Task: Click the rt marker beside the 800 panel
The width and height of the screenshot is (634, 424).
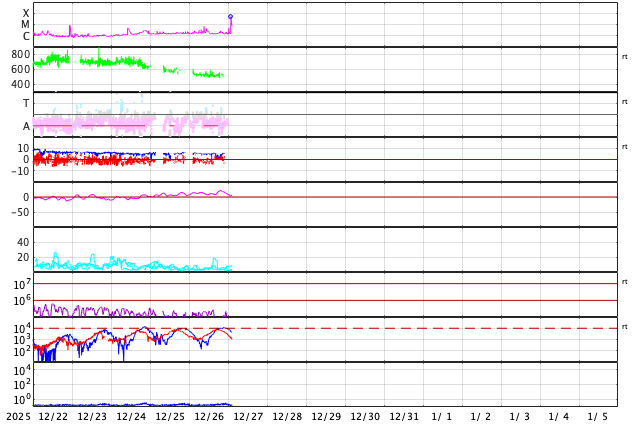Action: [x=624, y=57]
